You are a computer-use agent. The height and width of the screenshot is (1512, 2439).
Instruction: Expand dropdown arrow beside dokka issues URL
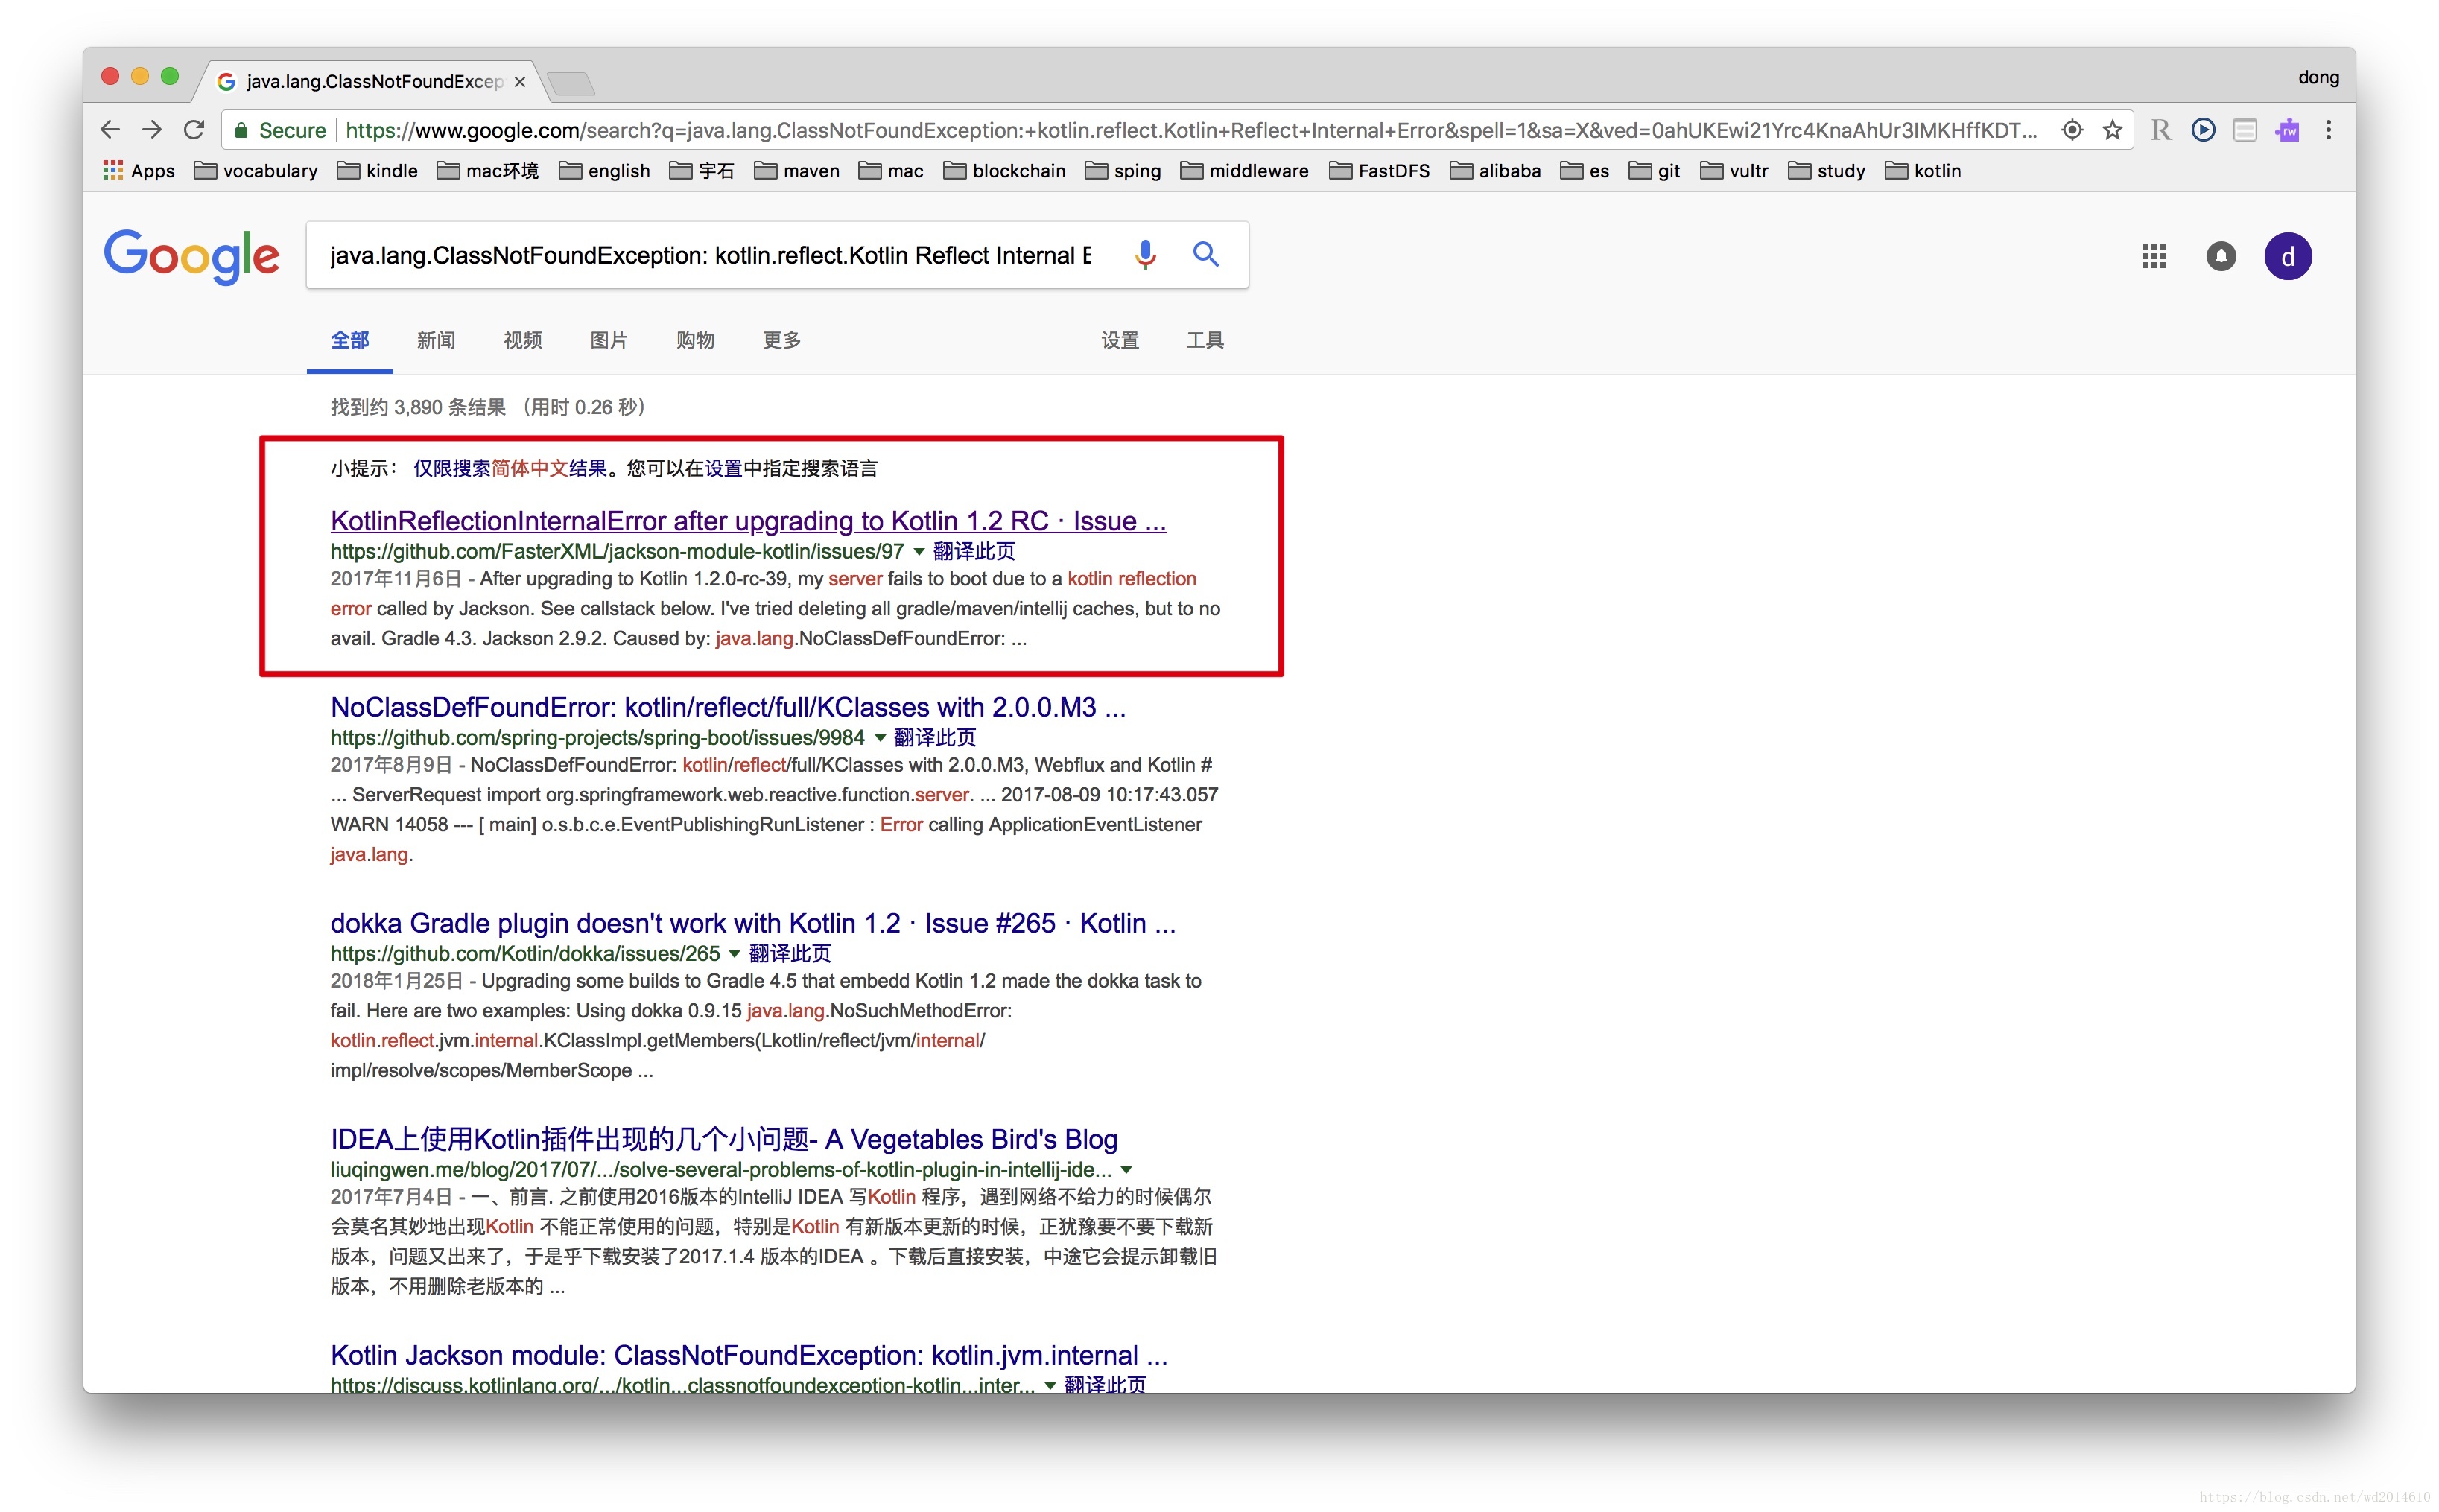(x=735, y=954)
